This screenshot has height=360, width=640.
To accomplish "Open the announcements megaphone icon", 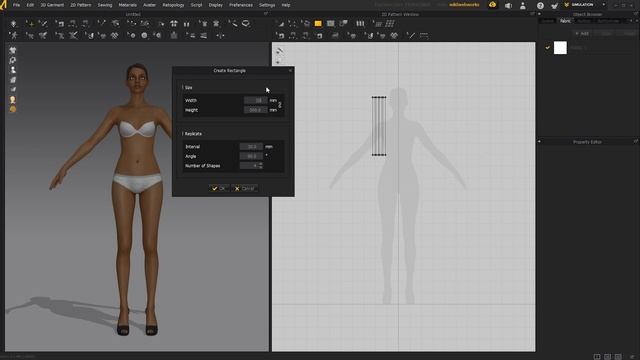I will pyautogui.click(x=508, y=5).
